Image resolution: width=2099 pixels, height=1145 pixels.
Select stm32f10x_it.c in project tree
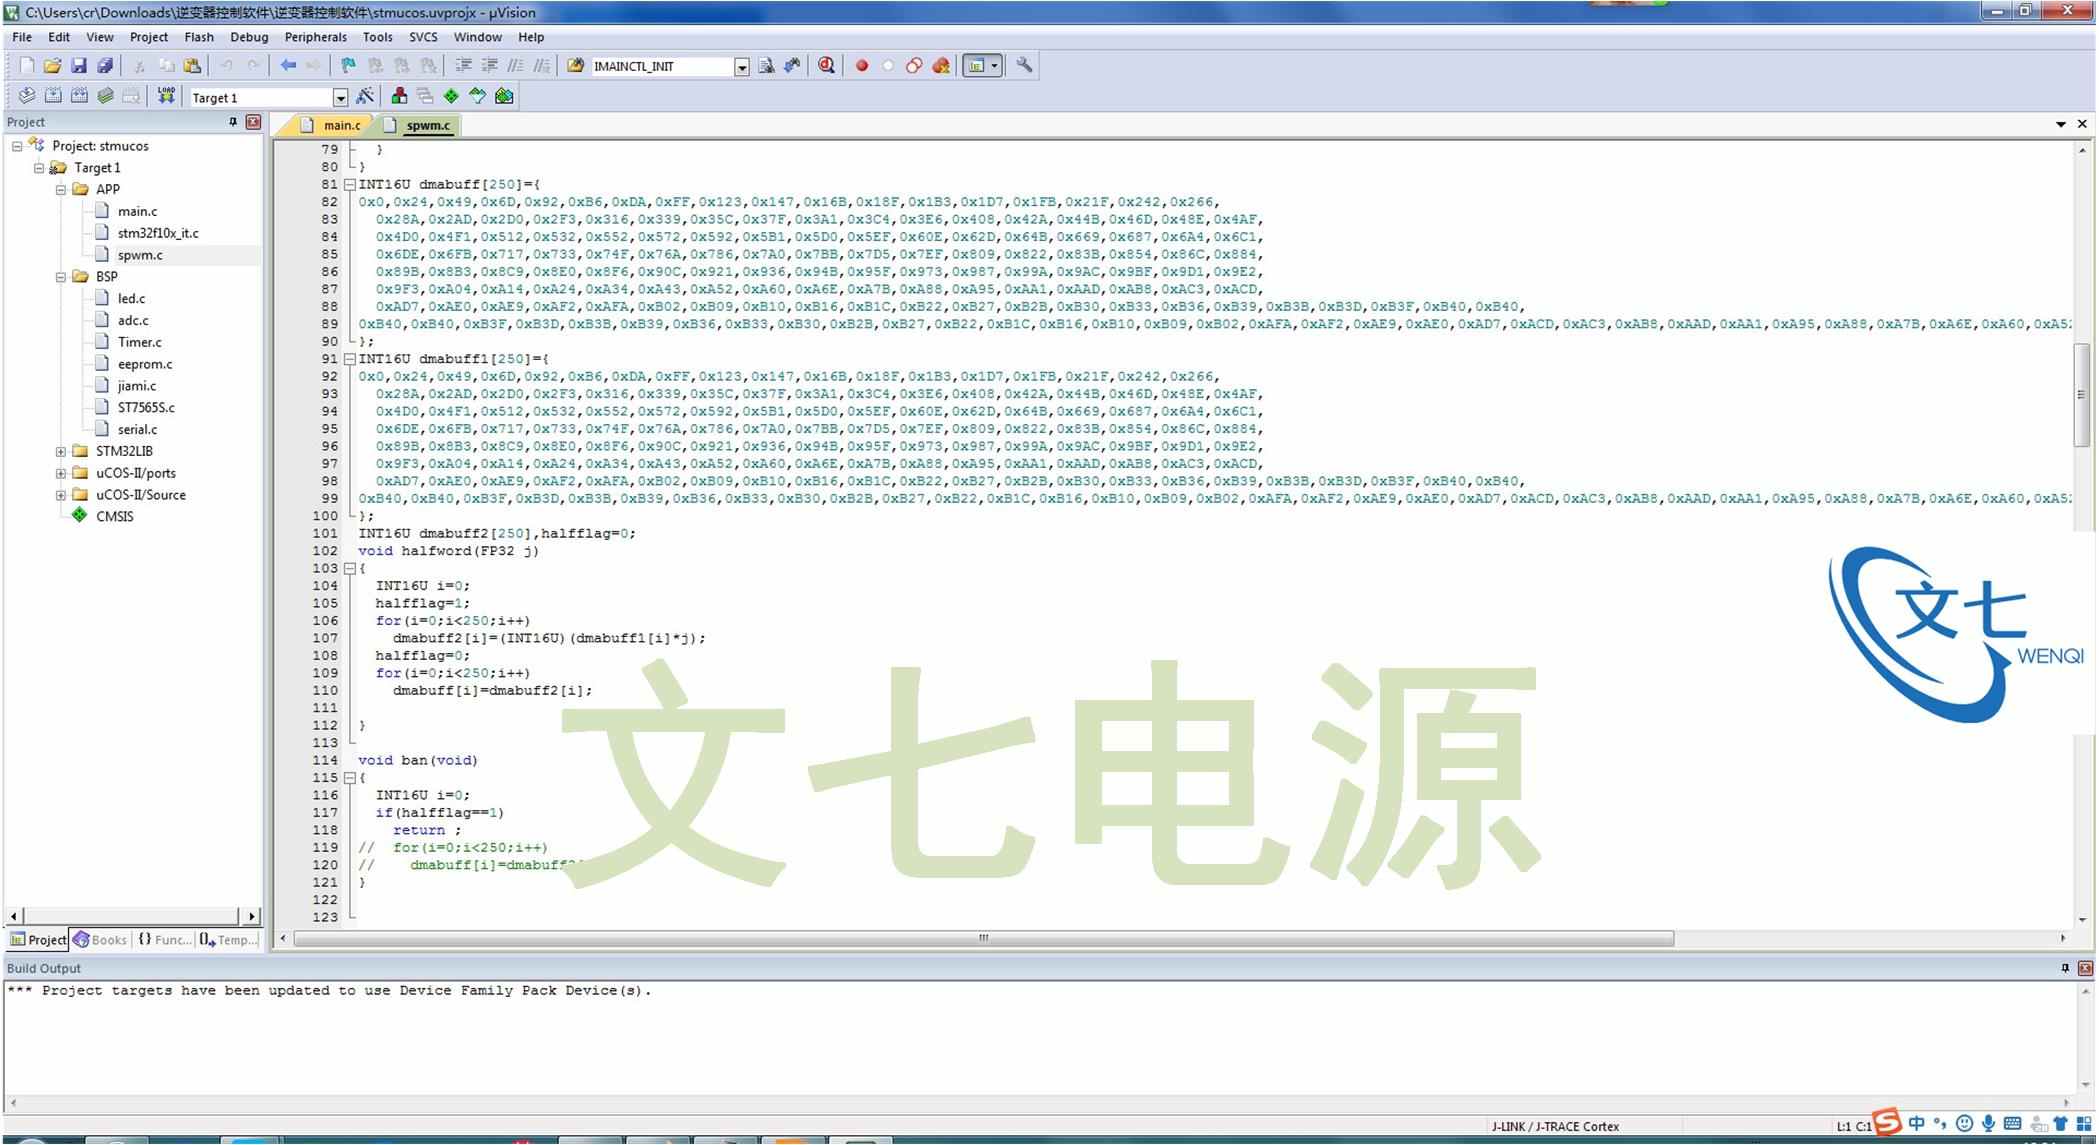pos(158,234)
